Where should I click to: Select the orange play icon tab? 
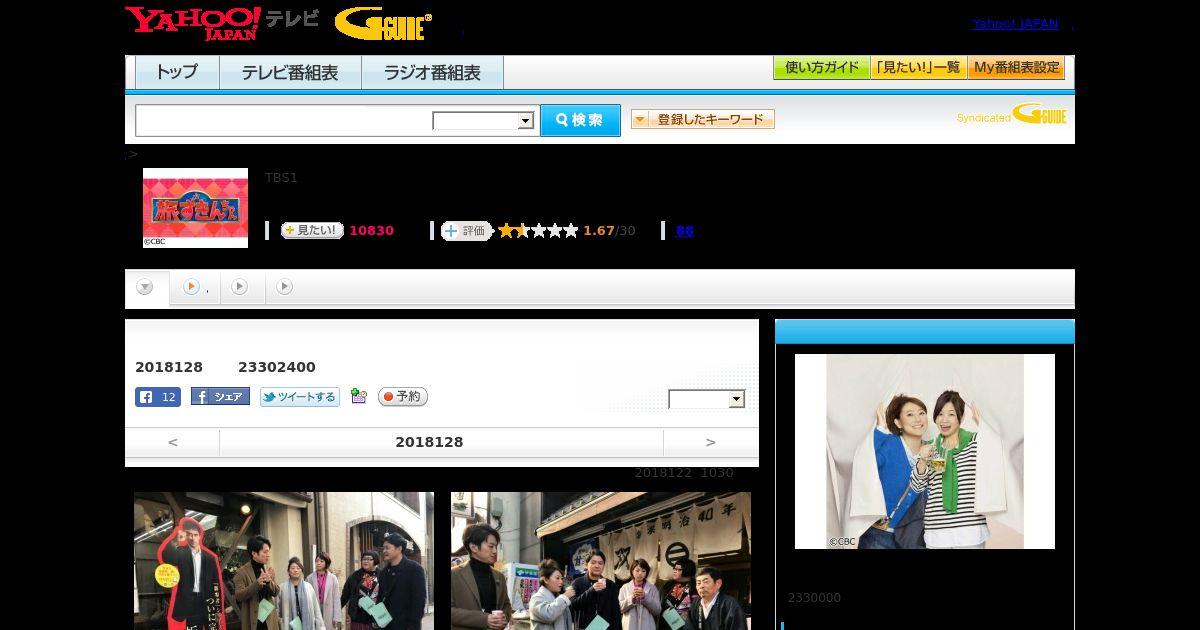[194, 287]
